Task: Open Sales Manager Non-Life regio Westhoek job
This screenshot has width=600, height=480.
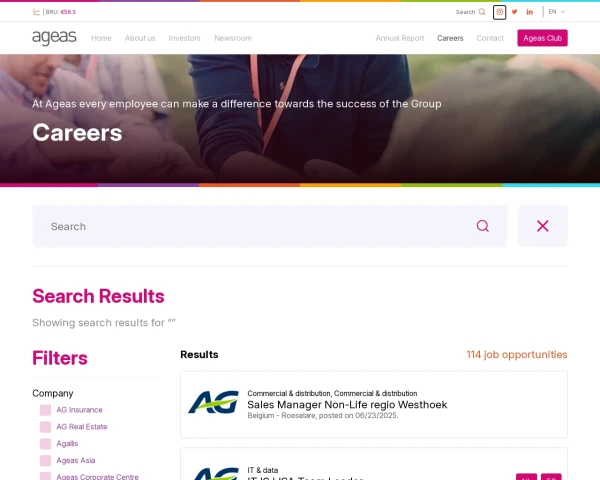Action: (347, 405)
